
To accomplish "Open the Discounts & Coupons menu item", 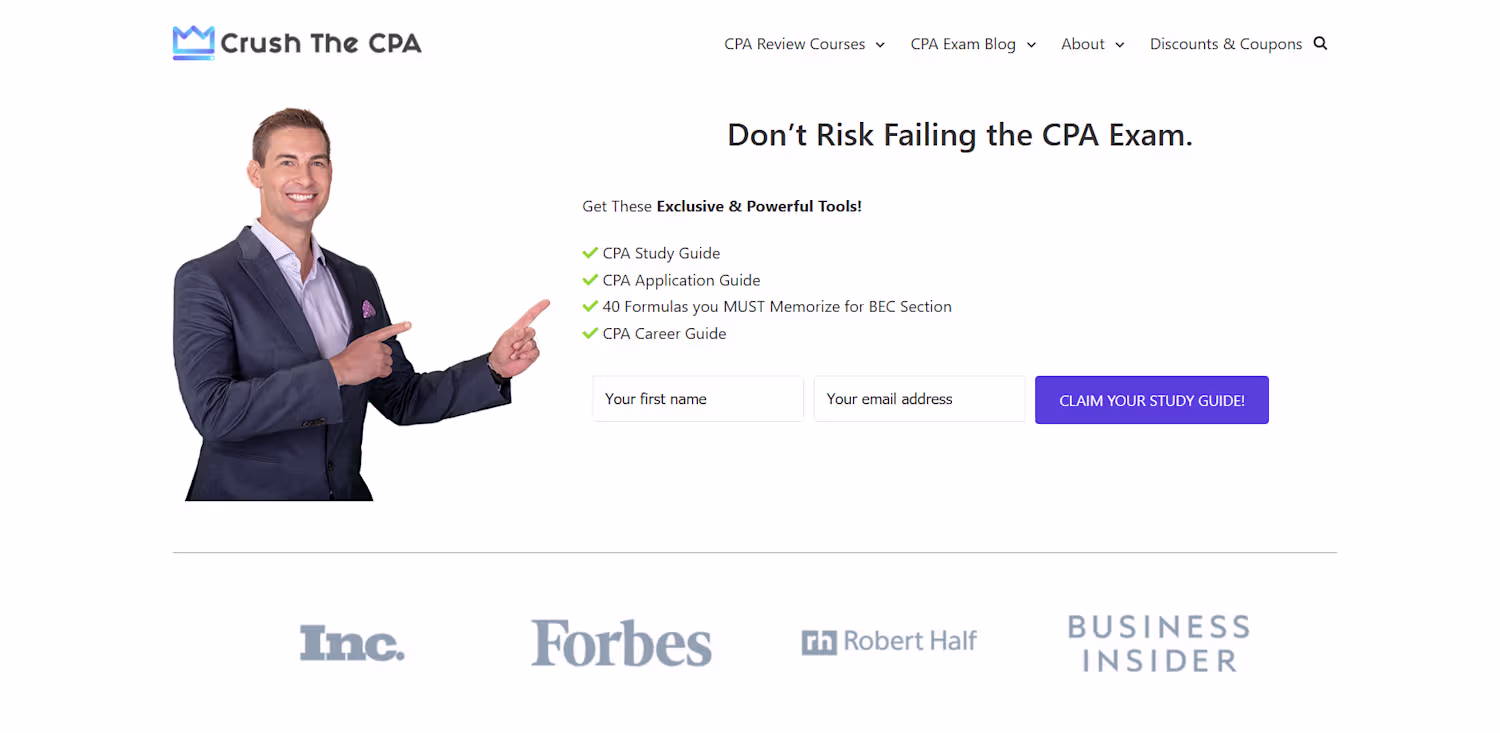I will pyautogui.click(x=1225, y=44).
